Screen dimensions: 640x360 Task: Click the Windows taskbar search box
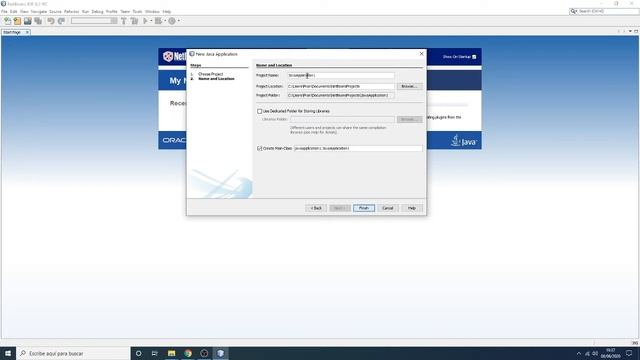coord(73,353)
